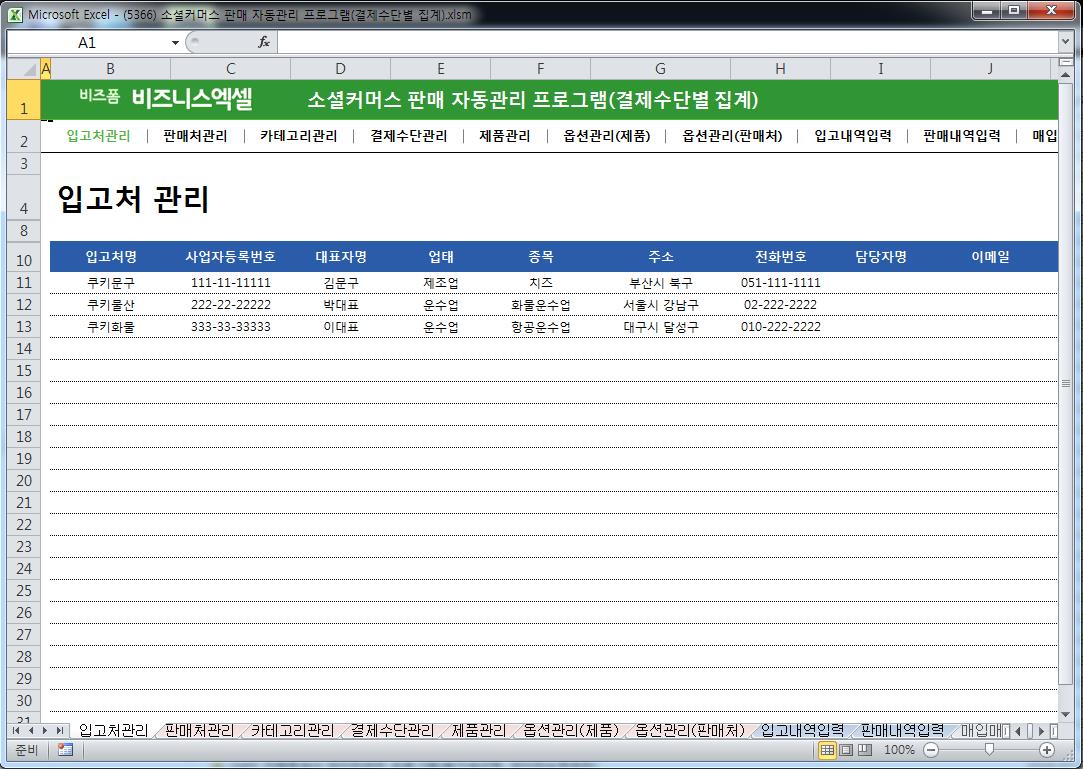Click the Excel application icon in title bar
Image resolution: width=1083 pixels, height=769 pixels.
tap(15, 14)
